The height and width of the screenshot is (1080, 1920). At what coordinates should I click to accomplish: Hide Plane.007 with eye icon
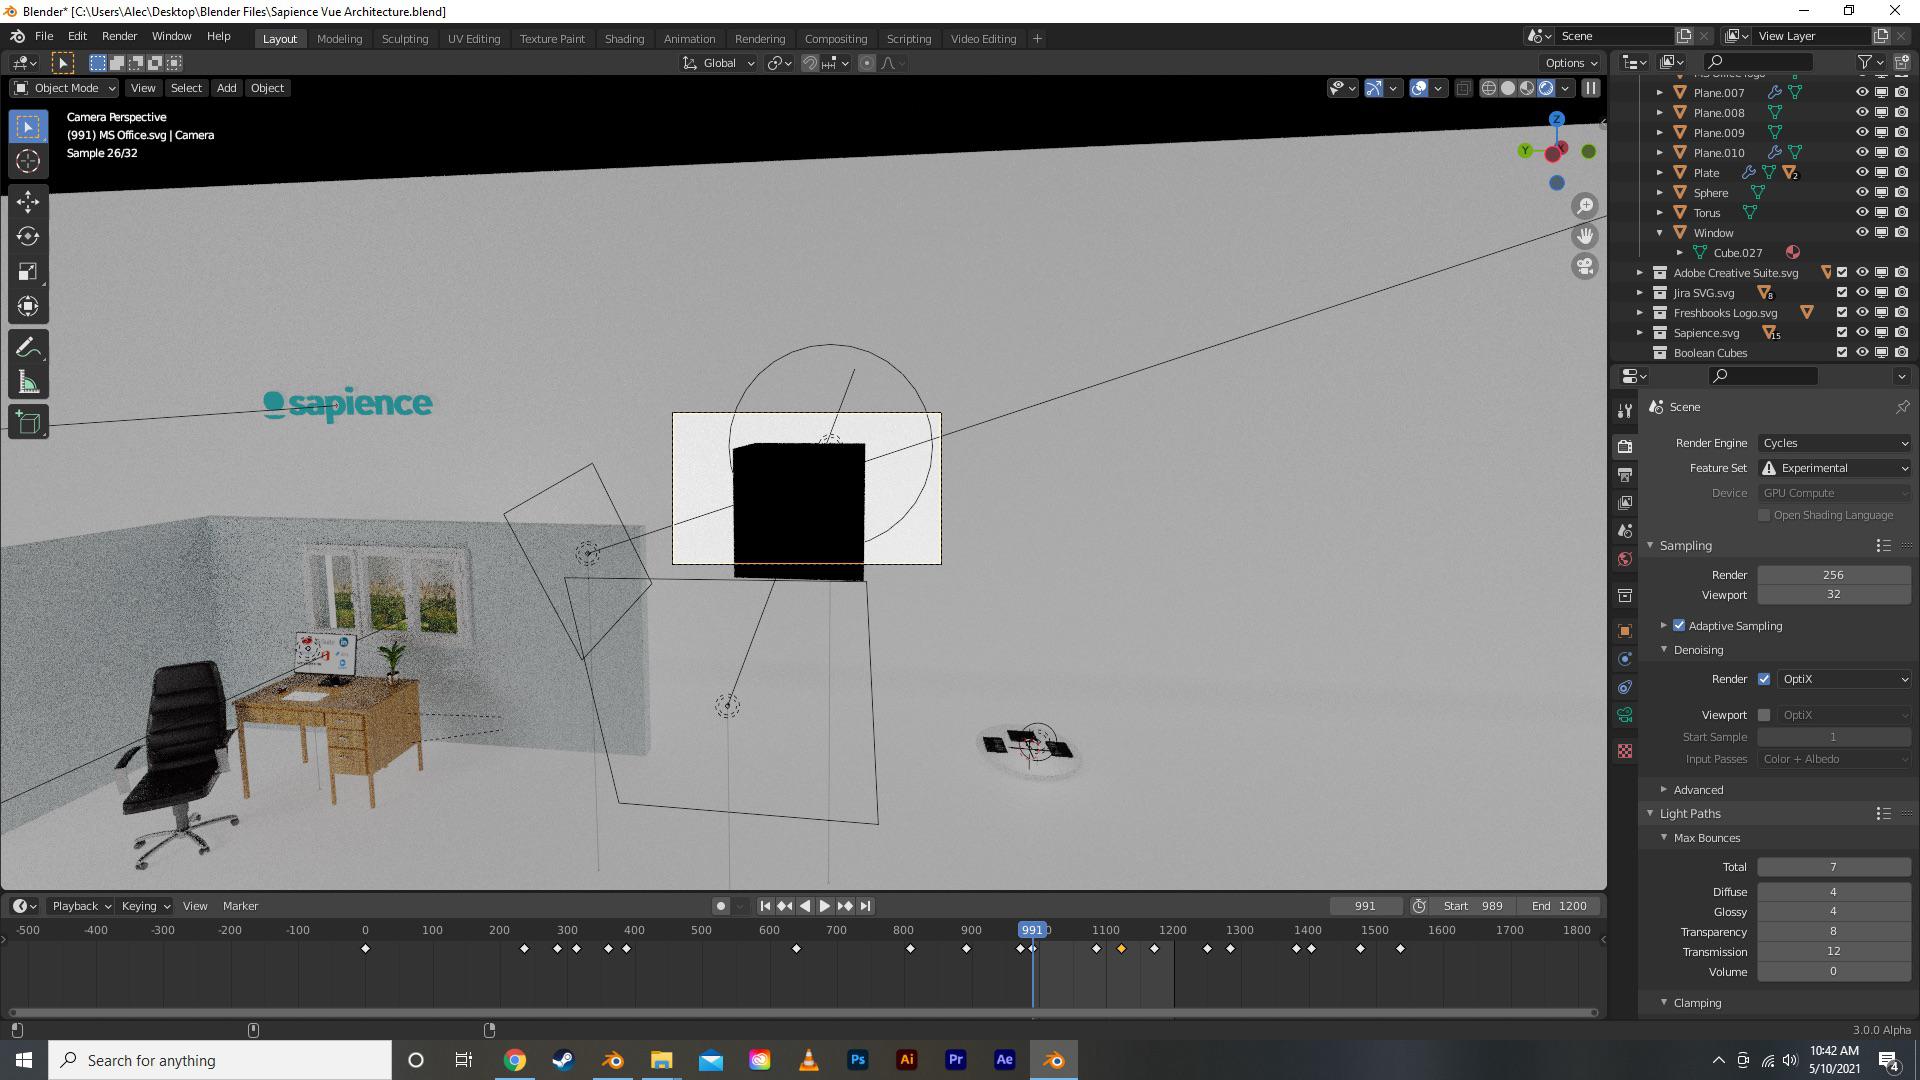(1862, 92)
